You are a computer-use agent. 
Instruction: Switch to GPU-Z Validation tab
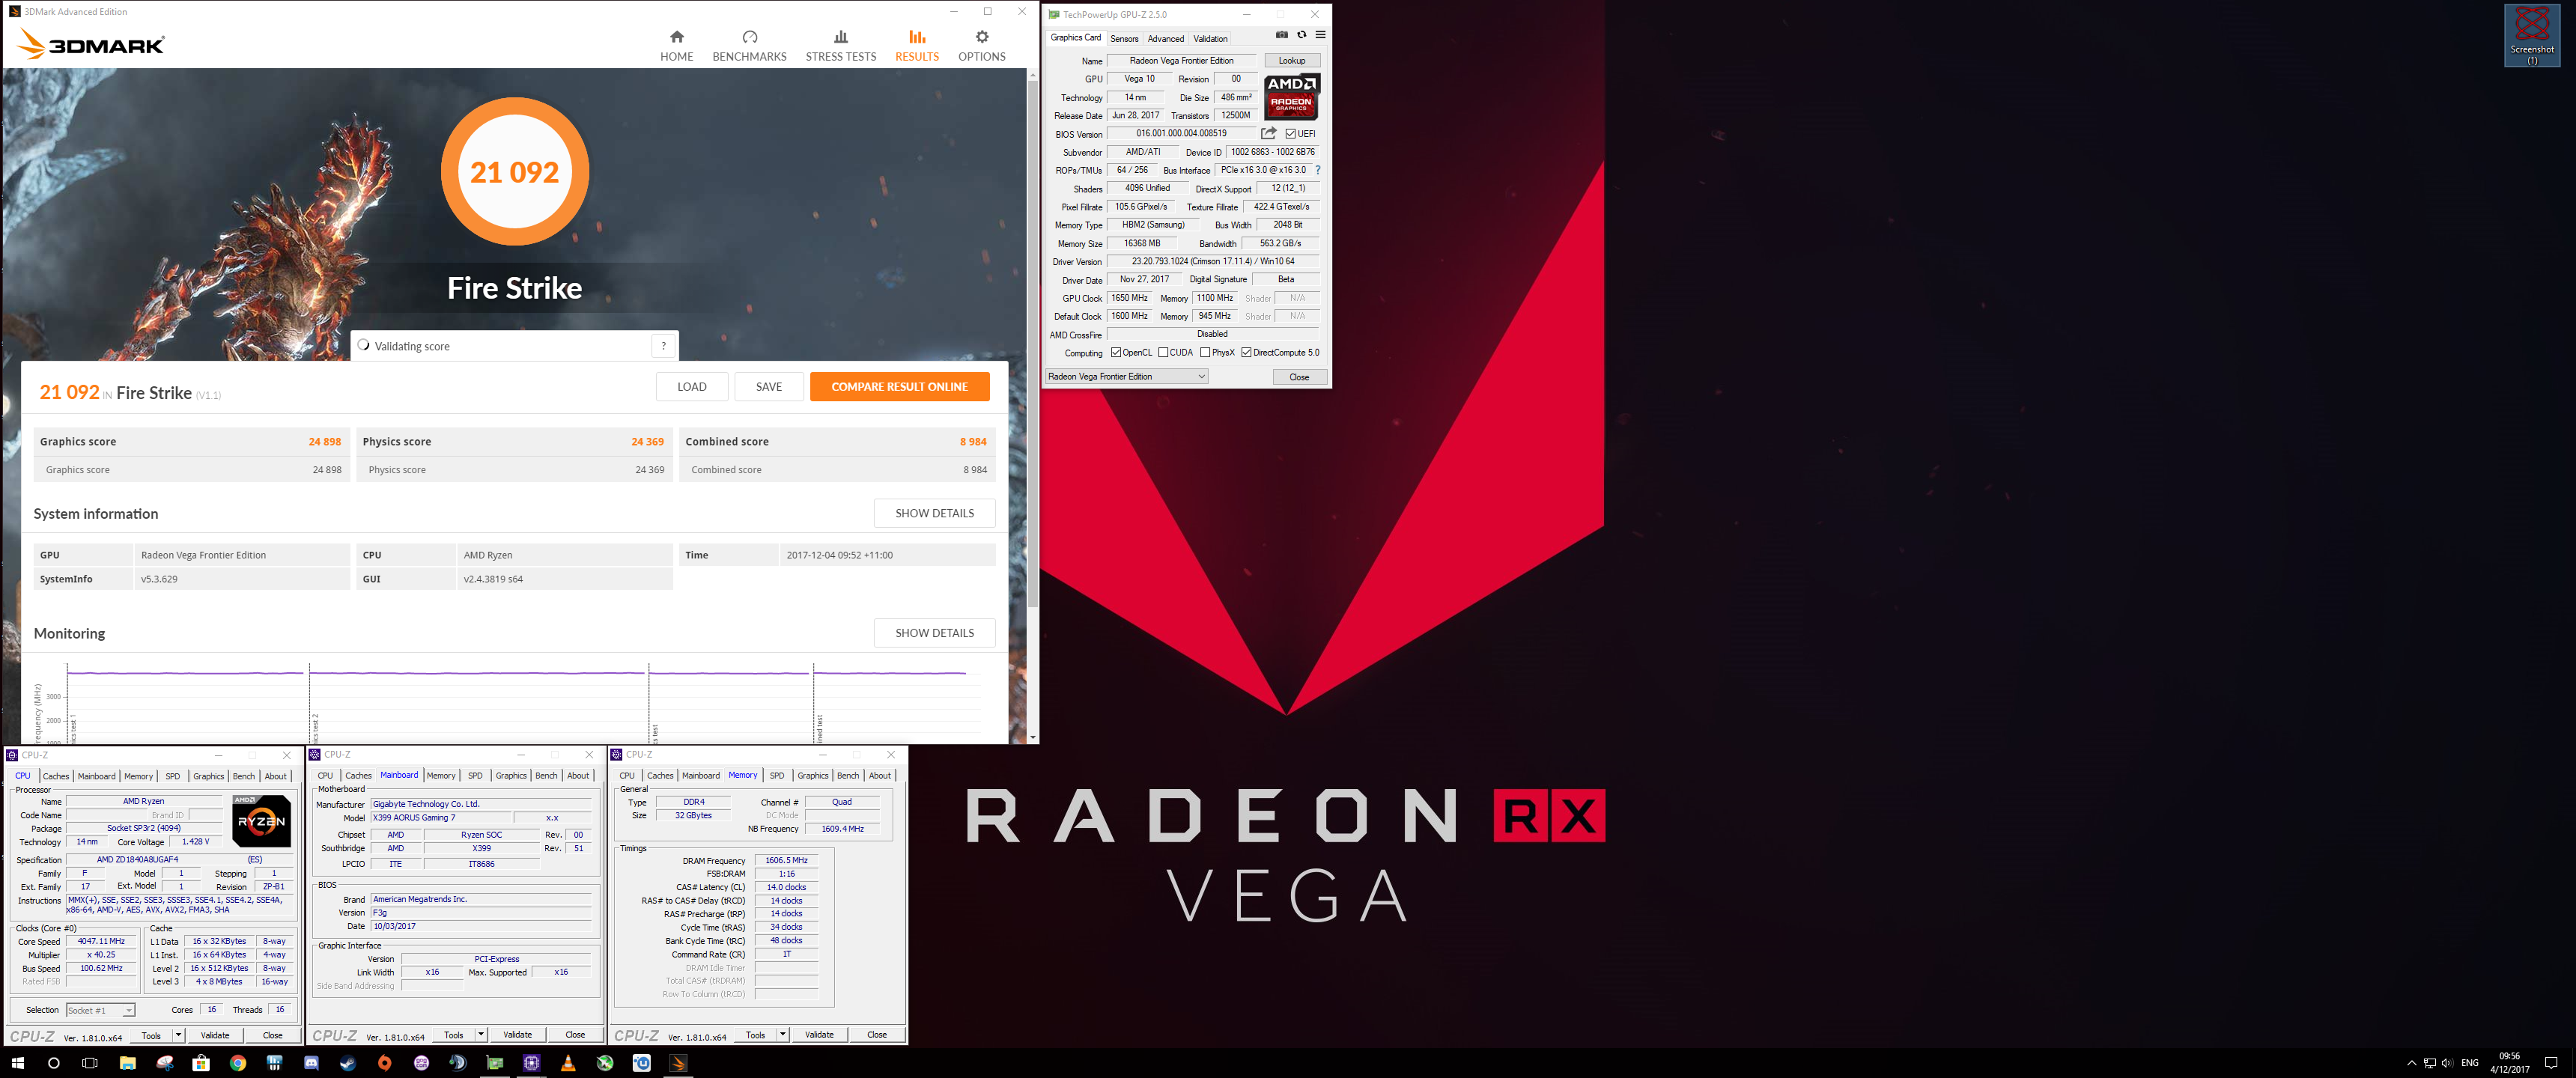[1210, 39]
